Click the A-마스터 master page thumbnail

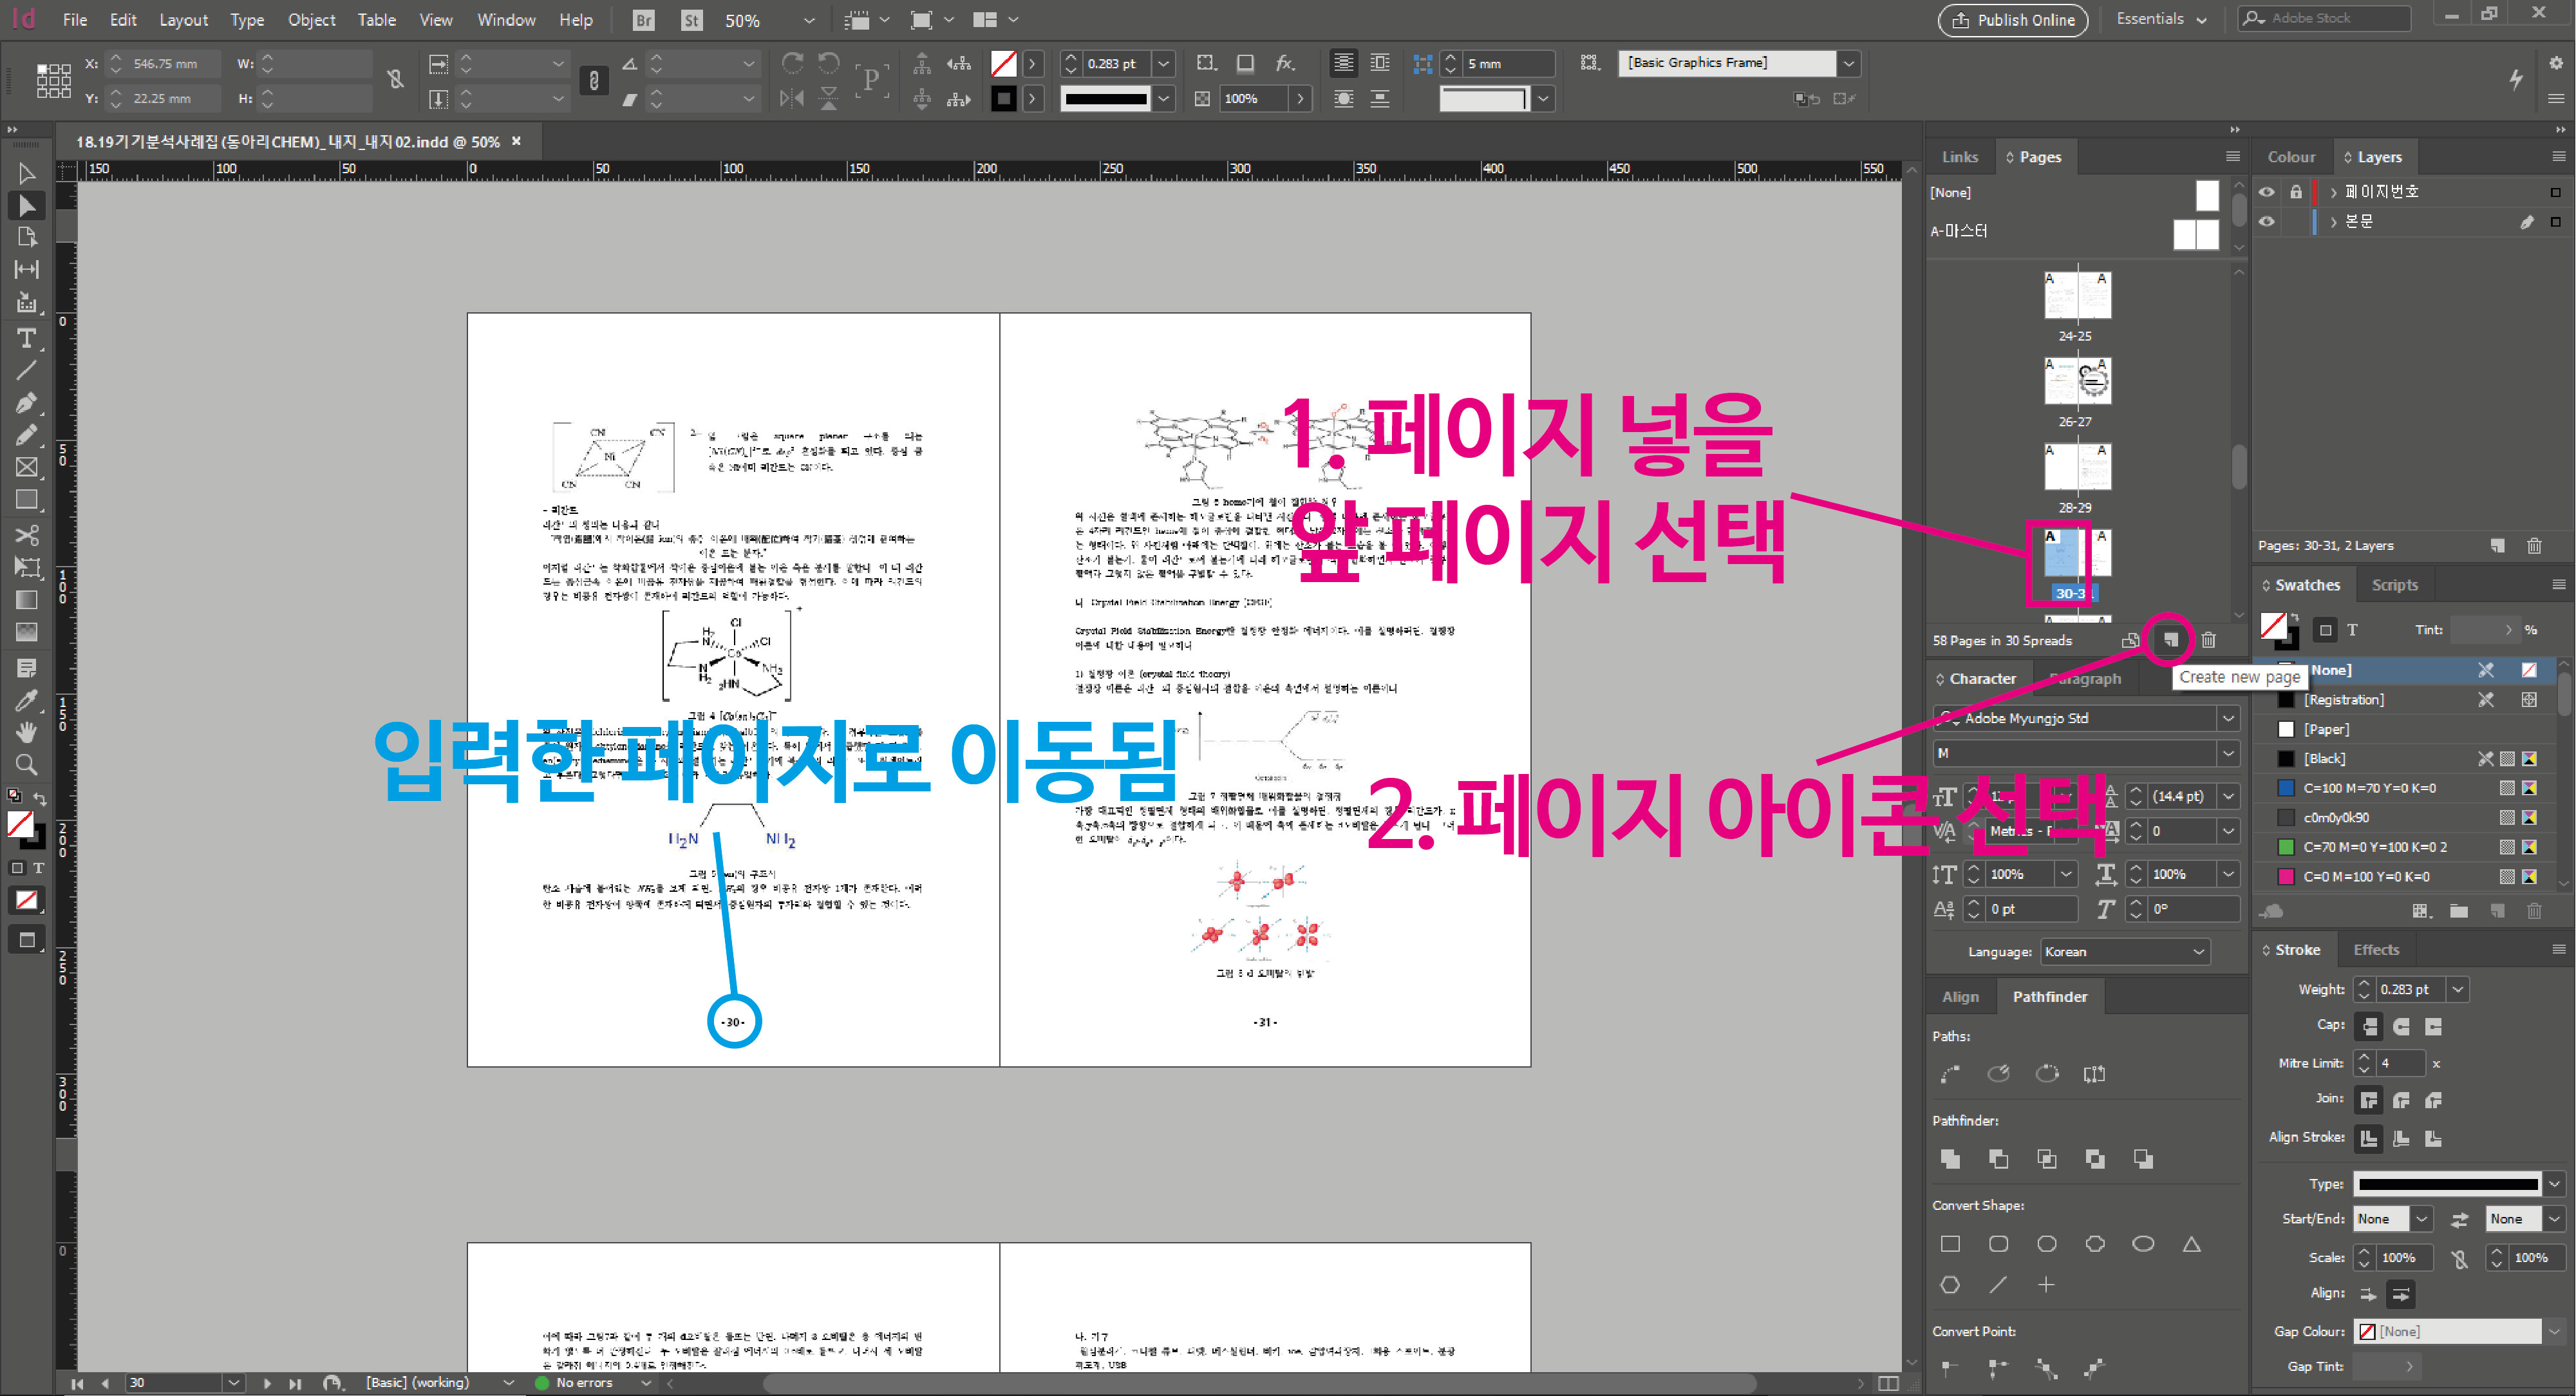[x=2195, y=234]
